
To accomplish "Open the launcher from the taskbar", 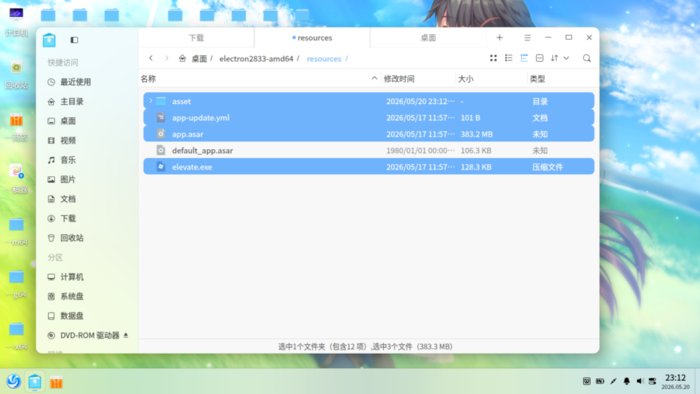I will [x=13, y=382].
